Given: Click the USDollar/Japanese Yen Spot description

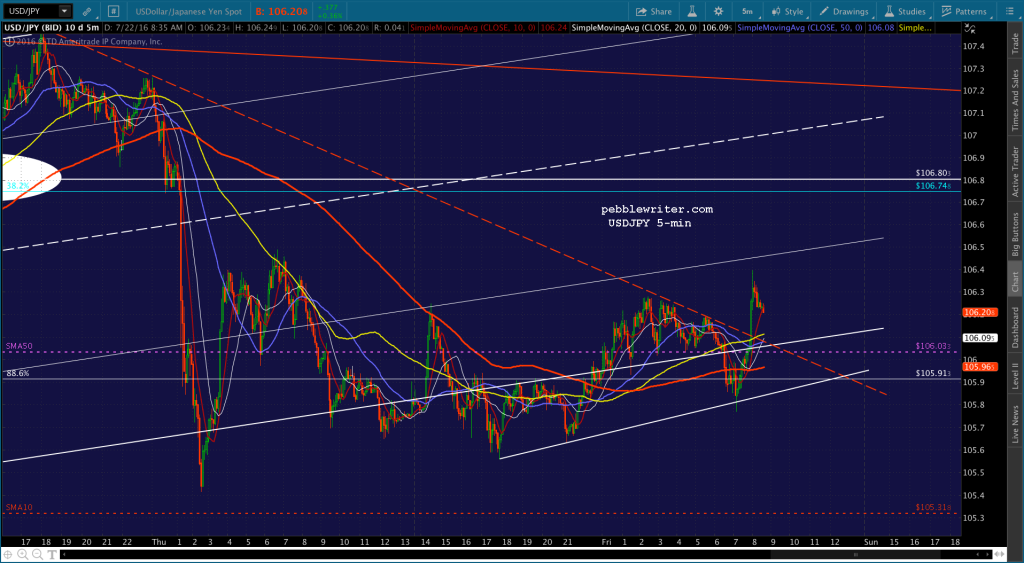Looking at the screenshot, I should tap(189, 11).
